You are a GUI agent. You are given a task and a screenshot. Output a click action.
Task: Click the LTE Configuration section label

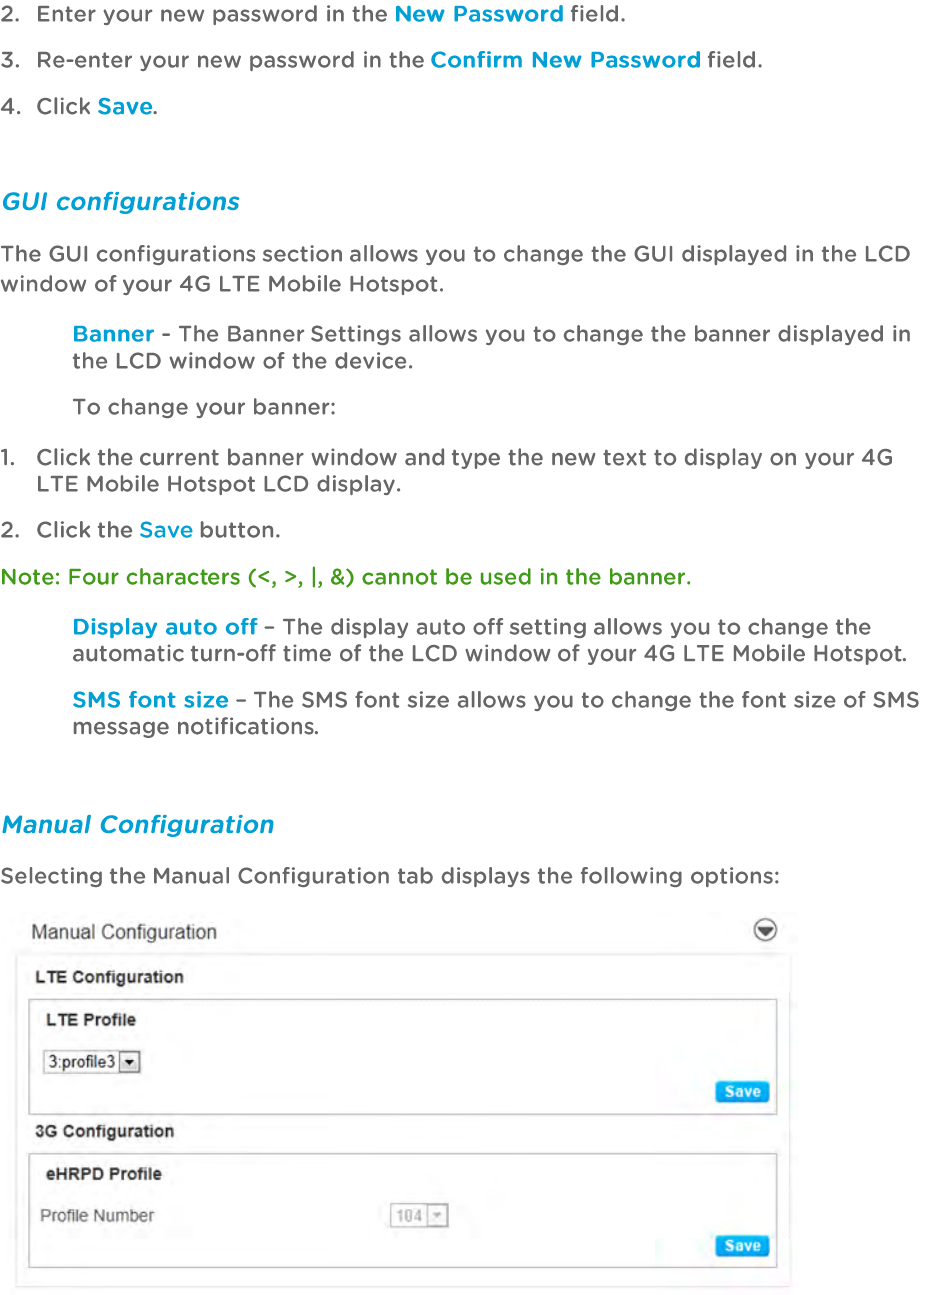[109, 977]
